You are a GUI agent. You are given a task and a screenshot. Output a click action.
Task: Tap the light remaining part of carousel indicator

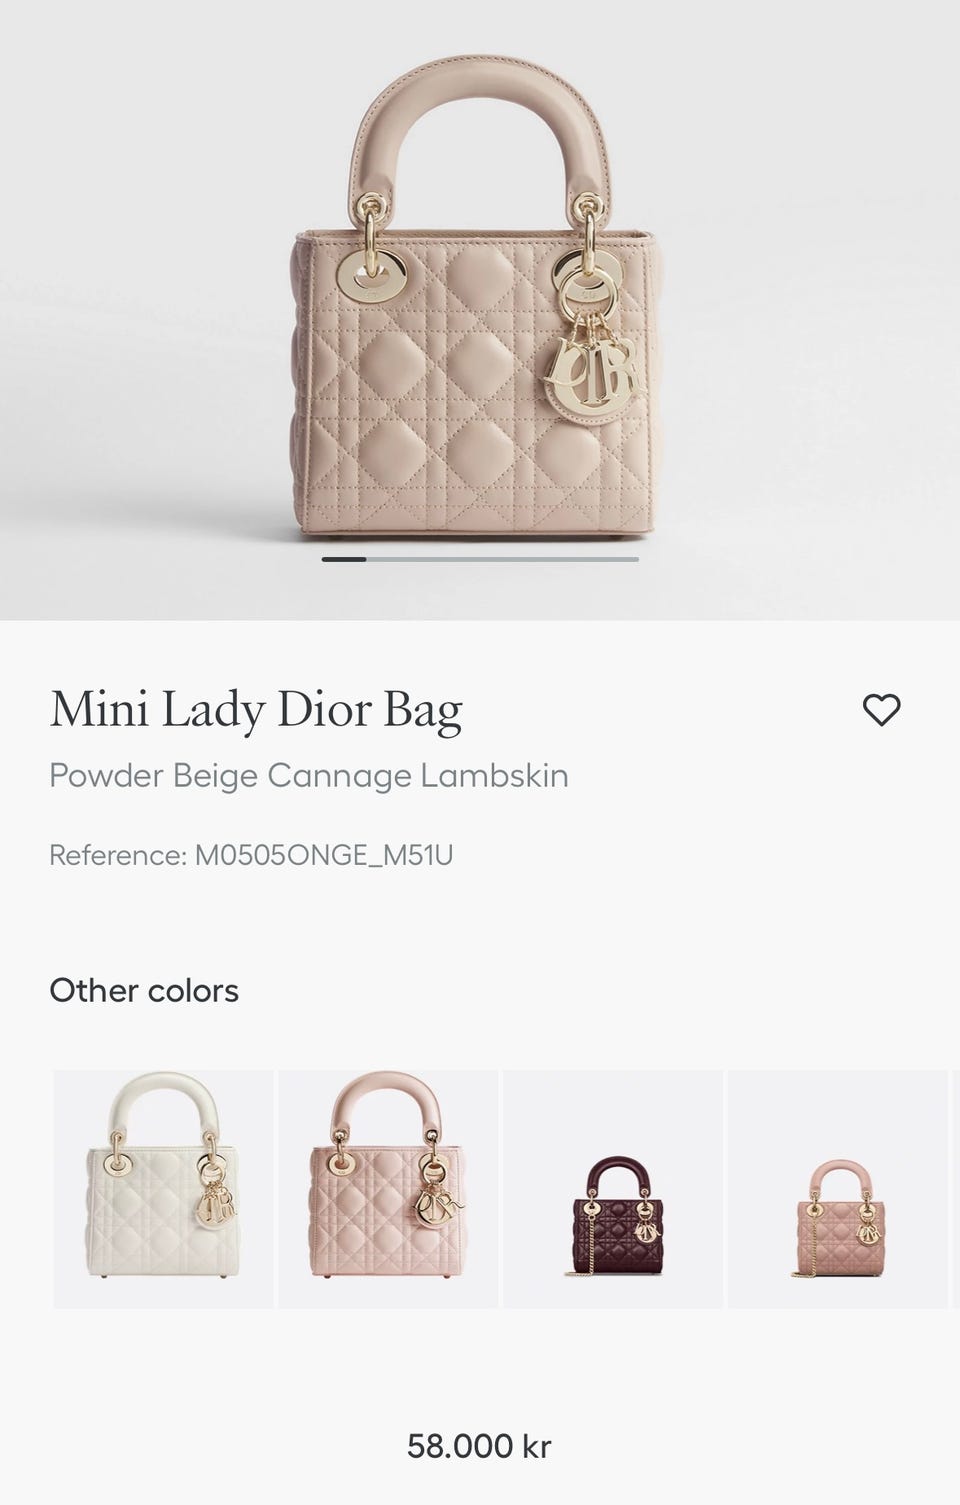502,559
